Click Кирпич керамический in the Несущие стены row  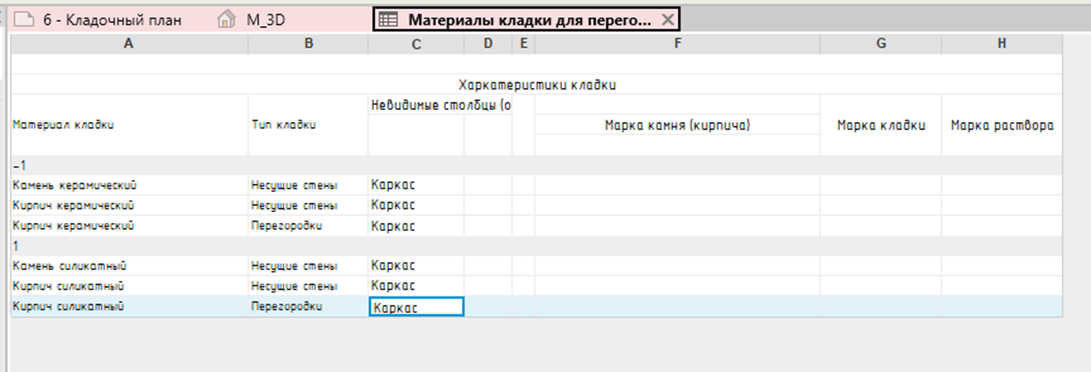[x=129, y=206]
